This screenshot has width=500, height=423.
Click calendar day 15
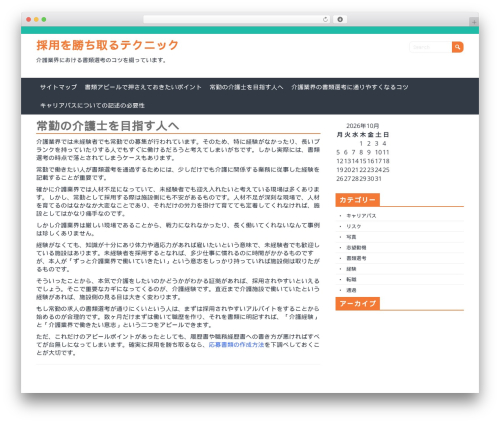tap(363, 161)
